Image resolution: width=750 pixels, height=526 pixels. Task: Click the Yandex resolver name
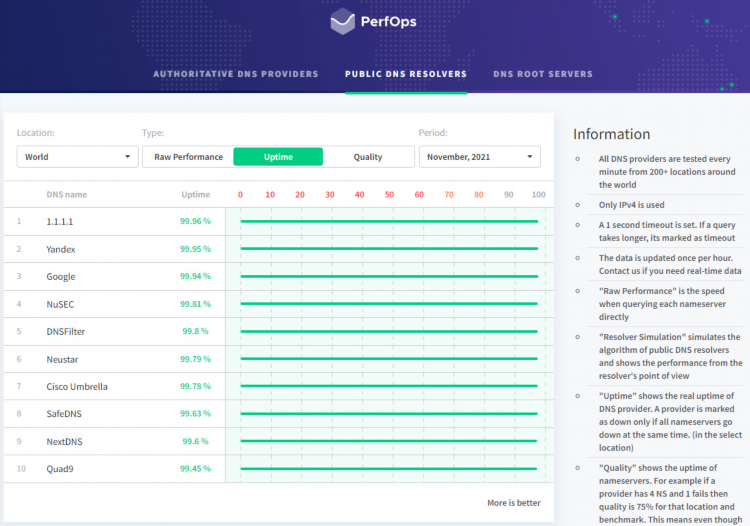(61, 249)
